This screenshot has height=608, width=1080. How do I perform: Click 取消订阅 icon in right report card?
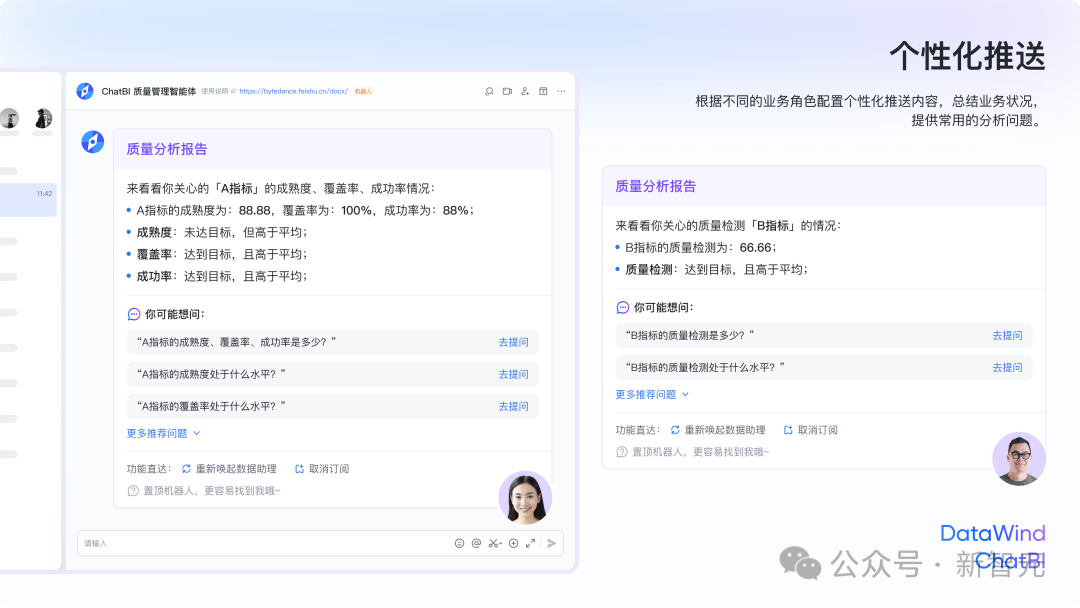tap(788, 430)
